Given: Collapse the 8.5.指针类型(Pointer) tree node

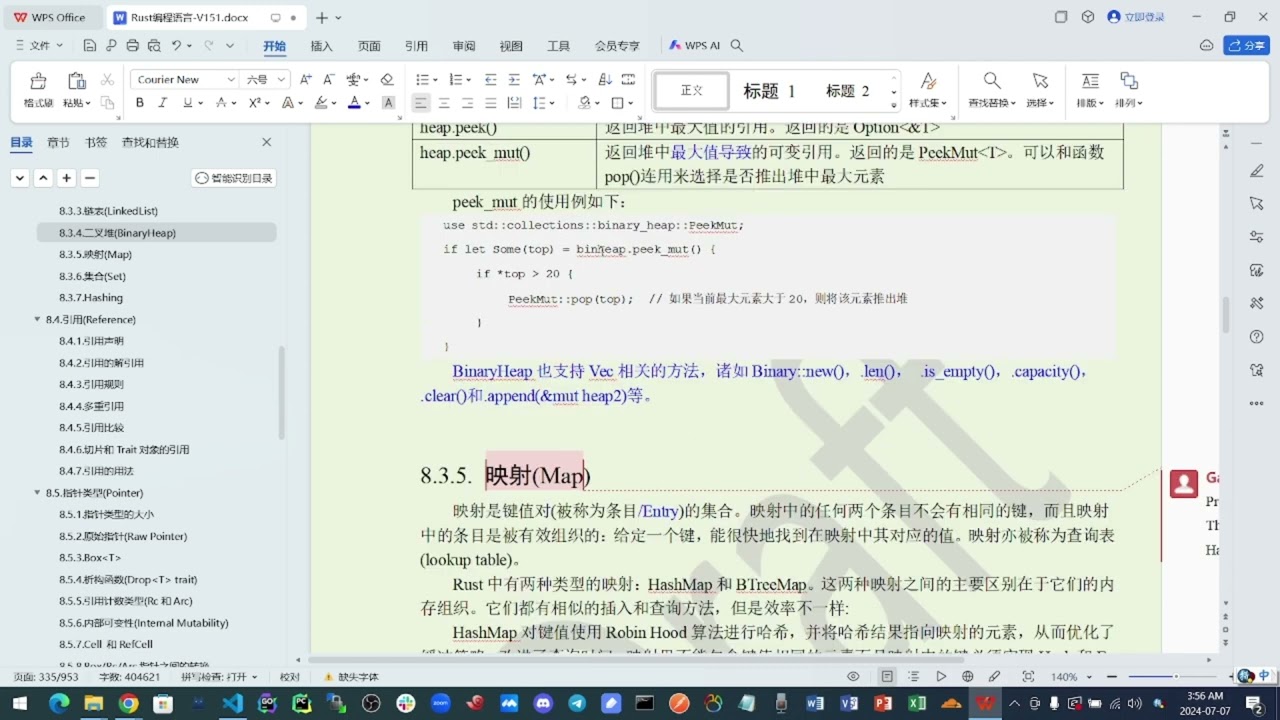Looking at the screenshot, I should pos(37,493).
